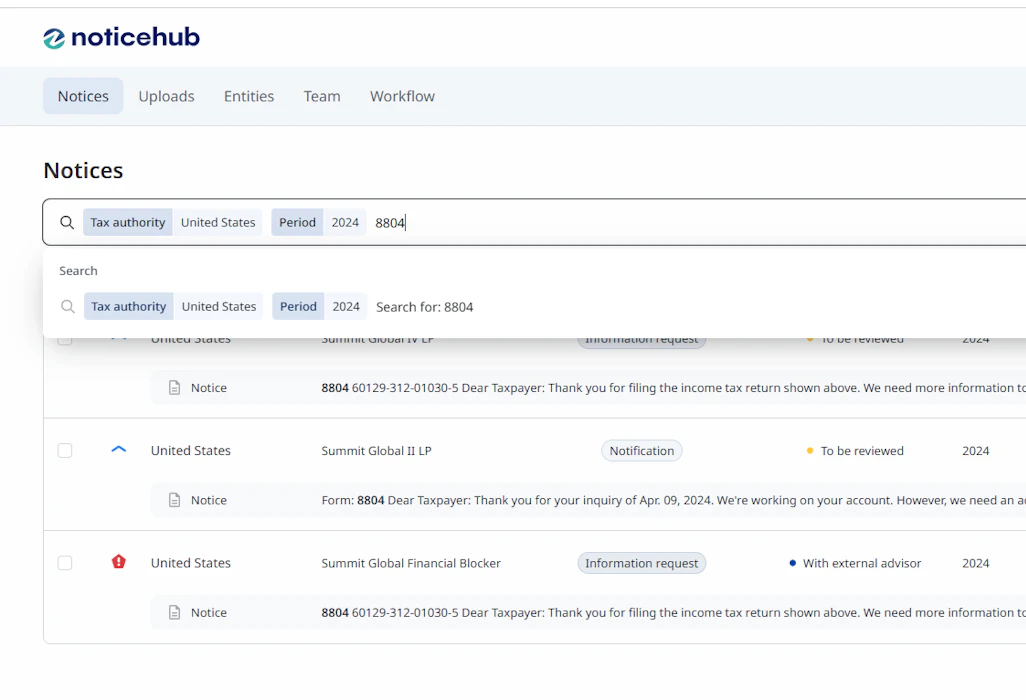Click the red alert icon on Financial Blocker row
The height and width of the screenshot is (700, 1026).
(x=118, y=562)
